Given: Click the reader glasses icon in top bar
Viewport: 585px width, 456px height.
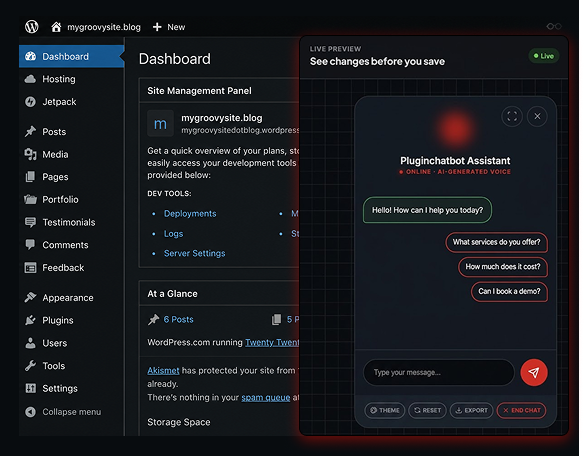Looking at the screenshot, I should point(554,26).
